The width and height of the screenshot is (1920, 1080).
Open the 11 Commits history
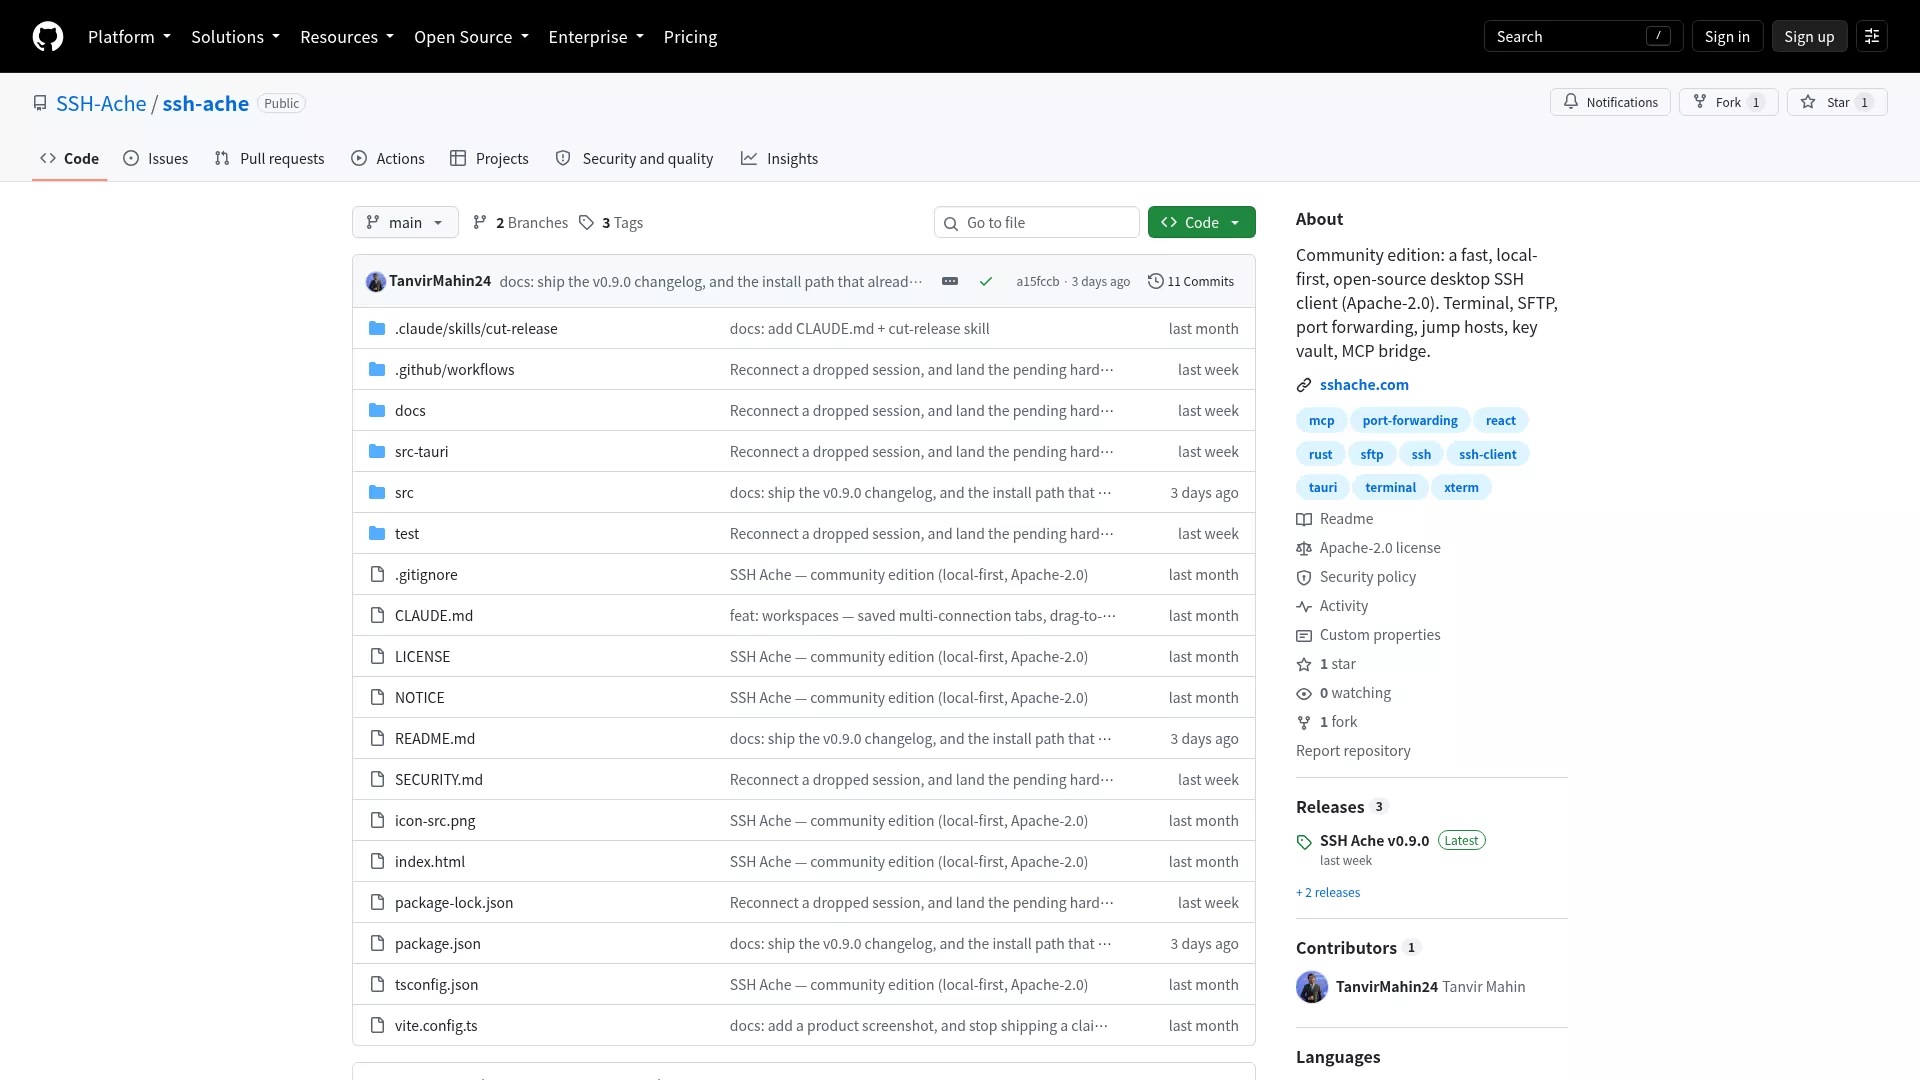click(1191, 282)
